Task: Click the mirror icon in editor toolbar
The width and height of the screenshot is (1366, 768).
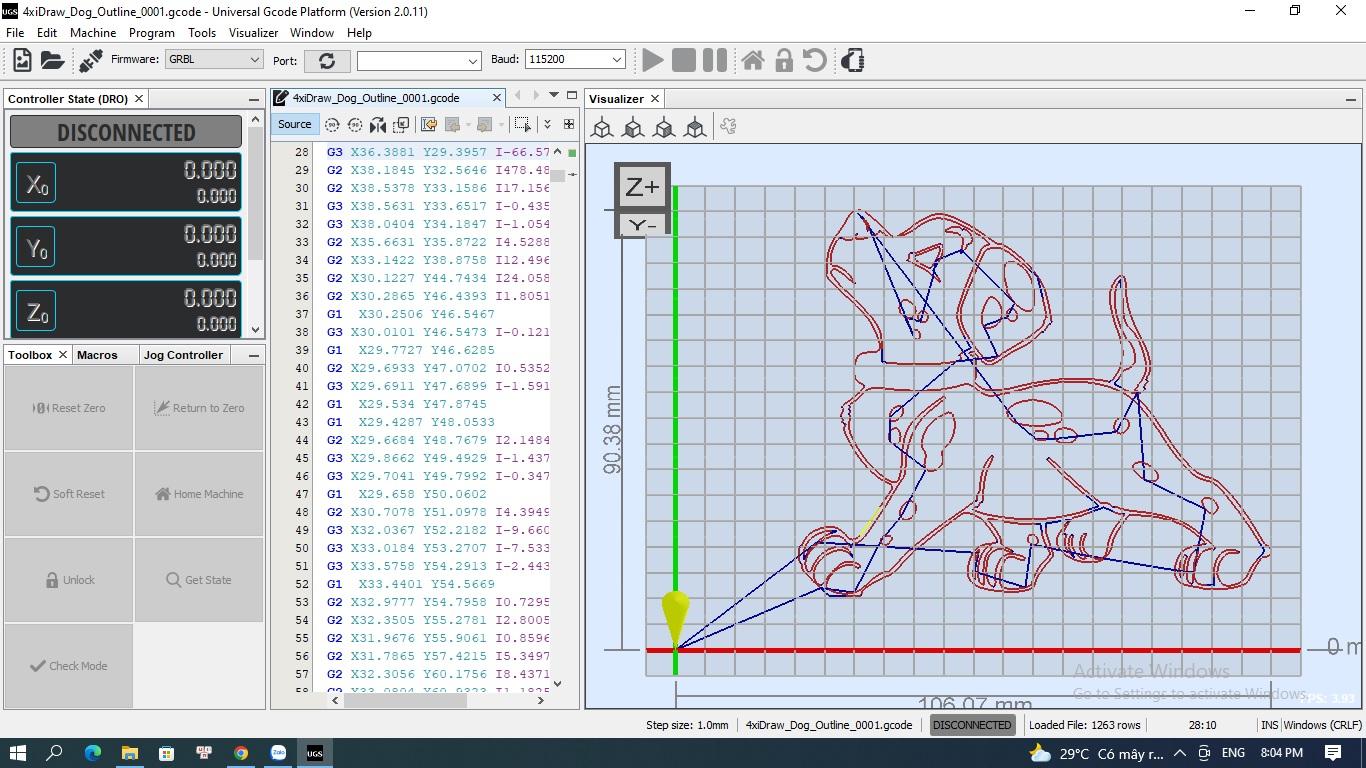Action: tap(377, 125)
